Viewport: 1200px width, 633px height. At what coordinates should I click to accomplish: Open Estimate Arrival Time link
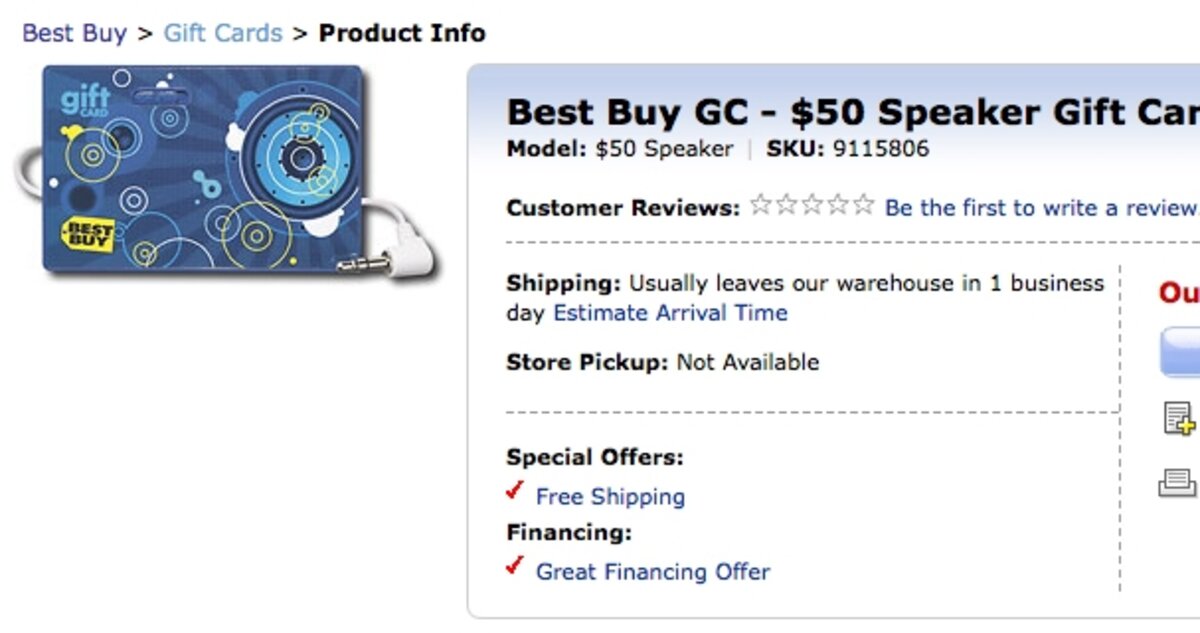tap(670, 313)
